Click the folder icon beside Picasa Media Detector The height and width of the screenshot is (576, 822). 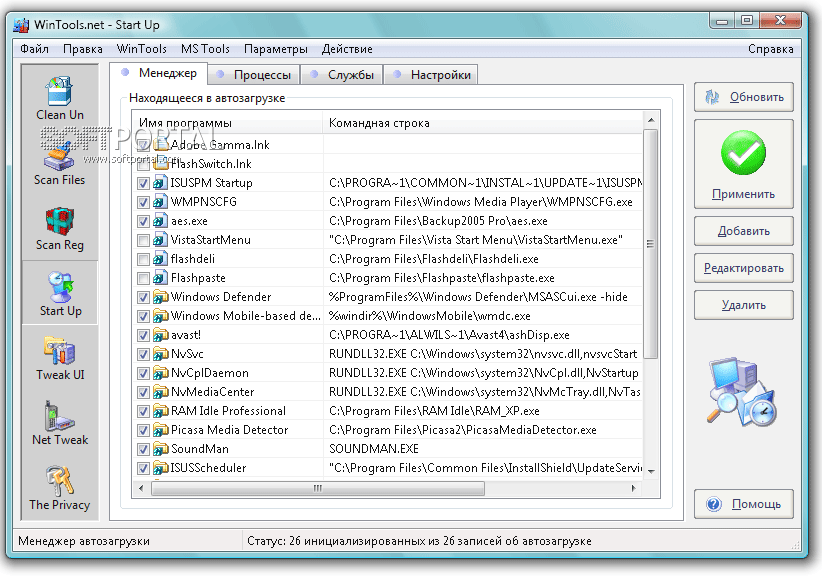pos(160,430)
